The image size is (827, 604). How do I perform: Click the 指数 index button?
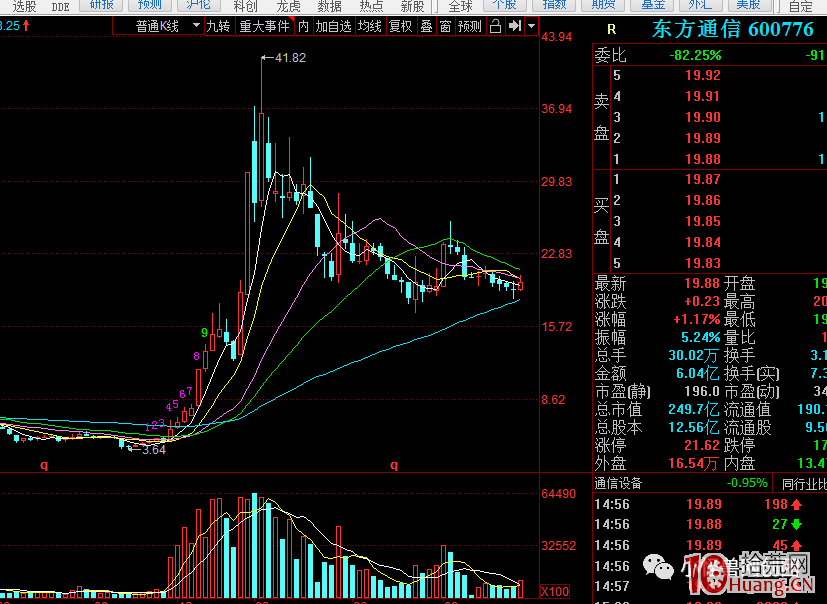click(553, 5)
